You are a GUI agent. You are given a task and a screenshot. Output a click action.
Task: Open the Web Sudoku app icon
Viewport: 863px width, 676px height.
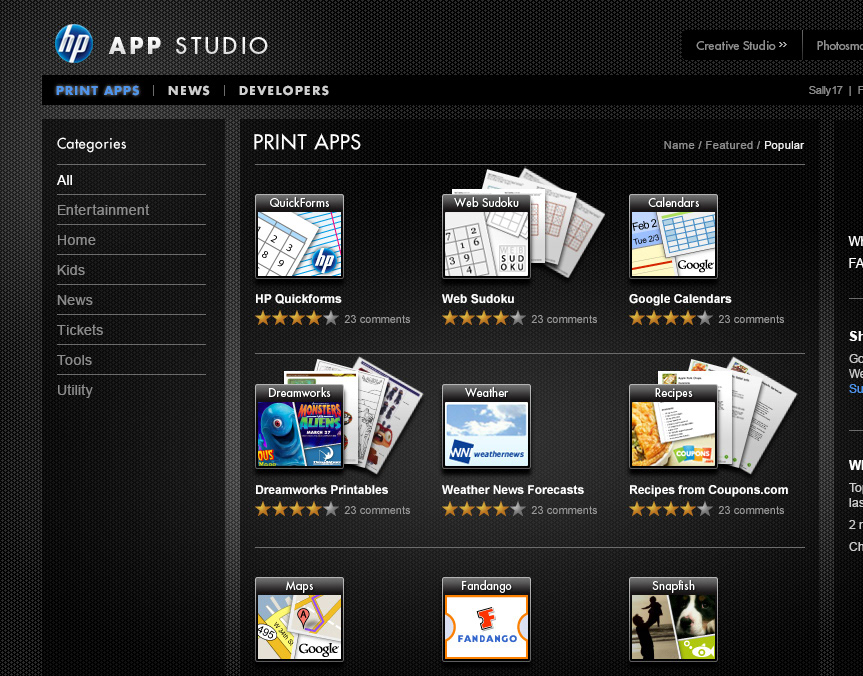(487, 236)
